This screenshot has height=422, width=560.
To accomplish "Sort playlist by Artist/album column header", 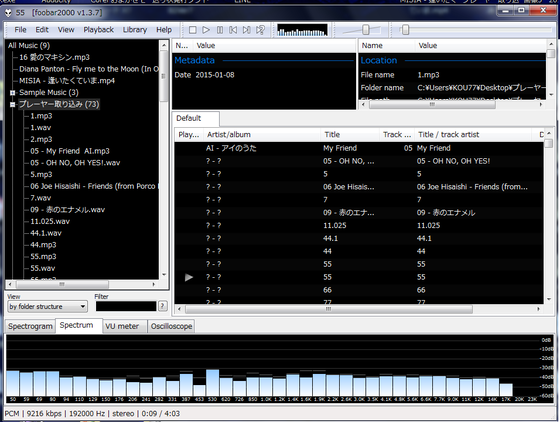I will pos(262,135).
